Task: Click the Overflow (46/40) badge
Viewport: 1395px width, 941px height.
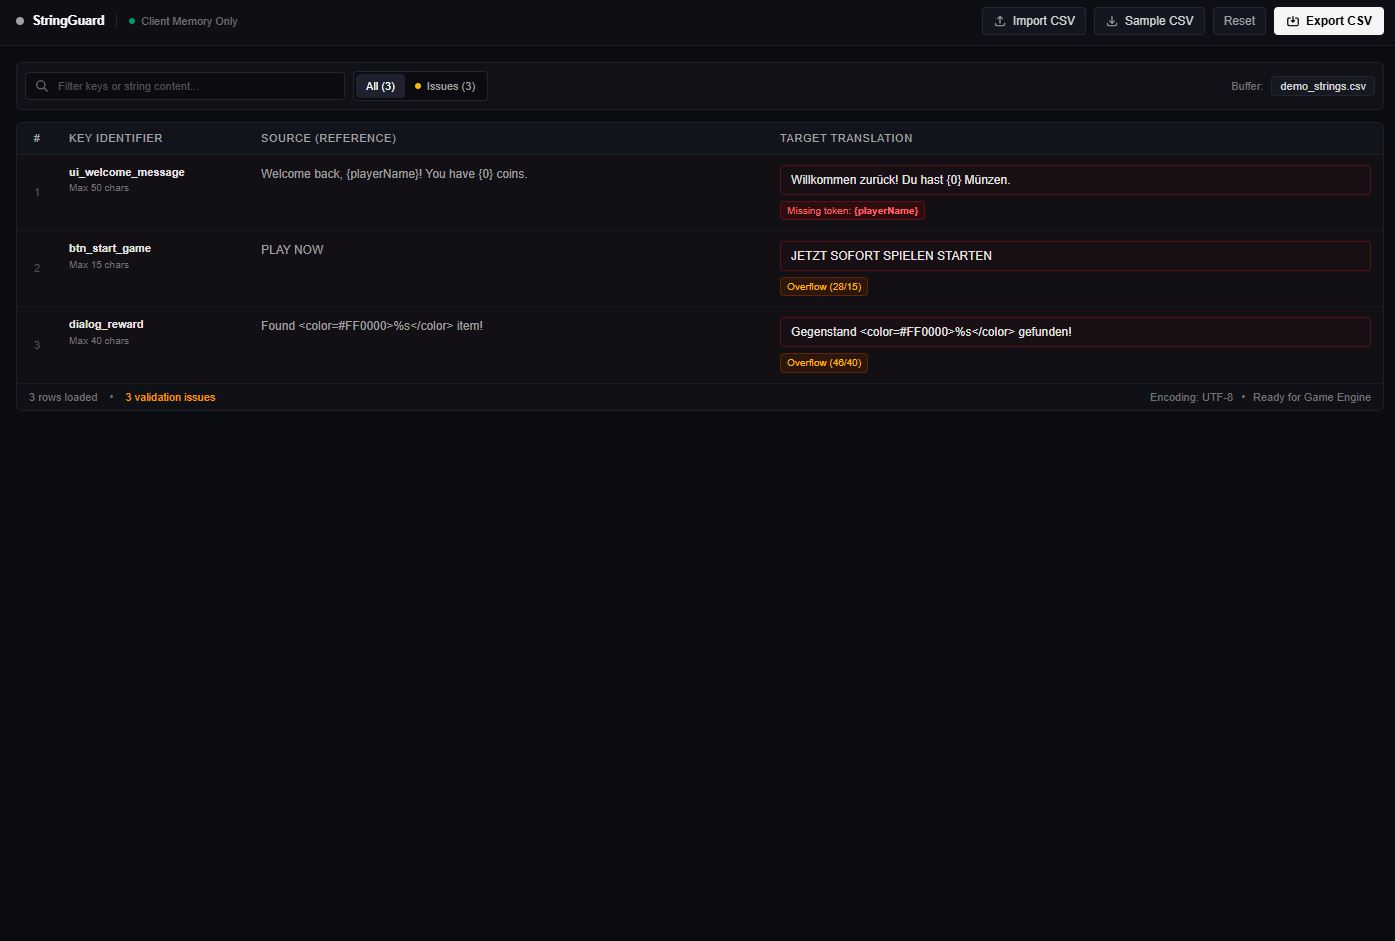Action: (x=824, y=363)
